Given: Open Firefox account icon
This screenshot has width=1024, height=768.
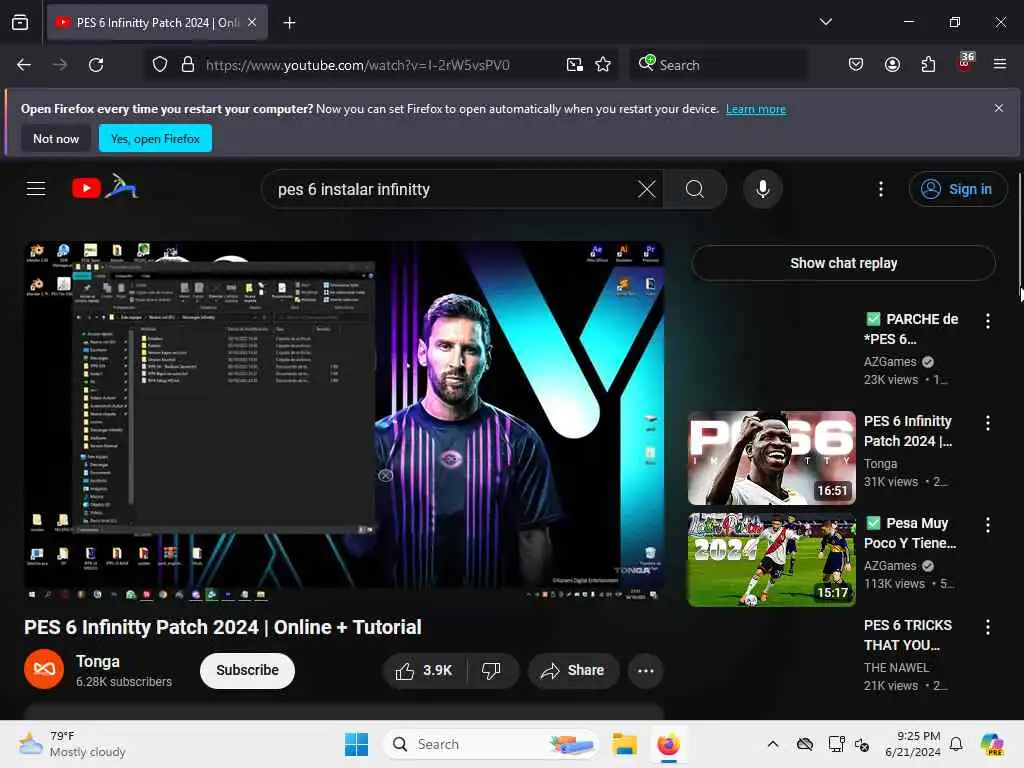Looking at the screenshot, I should point(892,64).
